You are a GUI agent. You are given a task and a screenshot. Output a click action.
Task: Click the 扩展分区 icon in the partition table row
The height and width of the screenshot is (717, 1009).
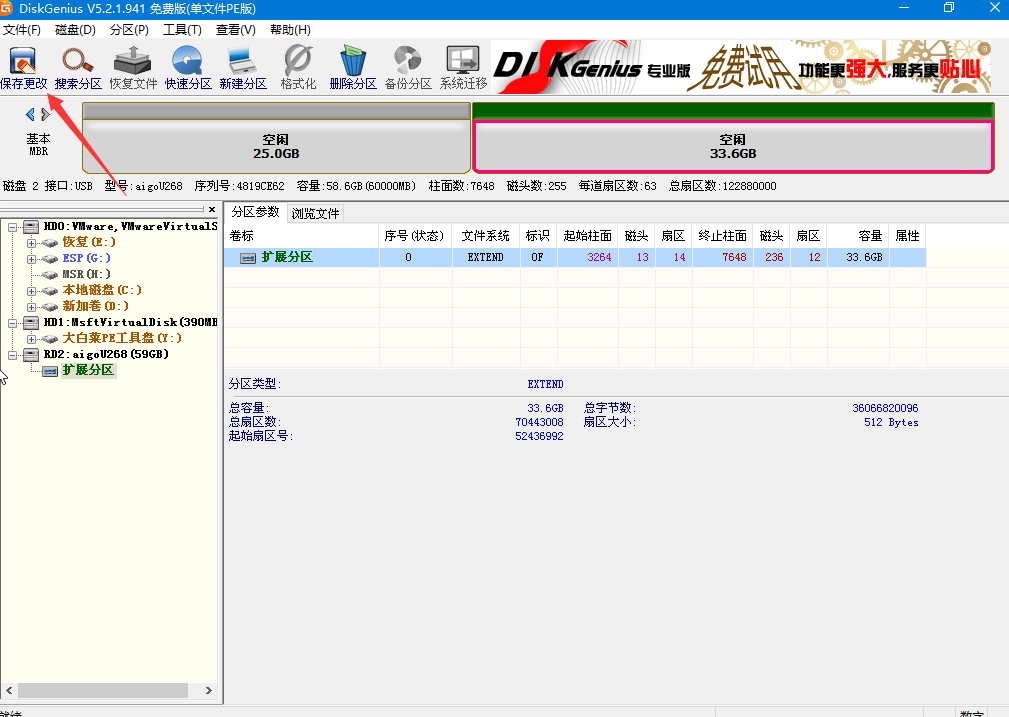pos(248,258)
